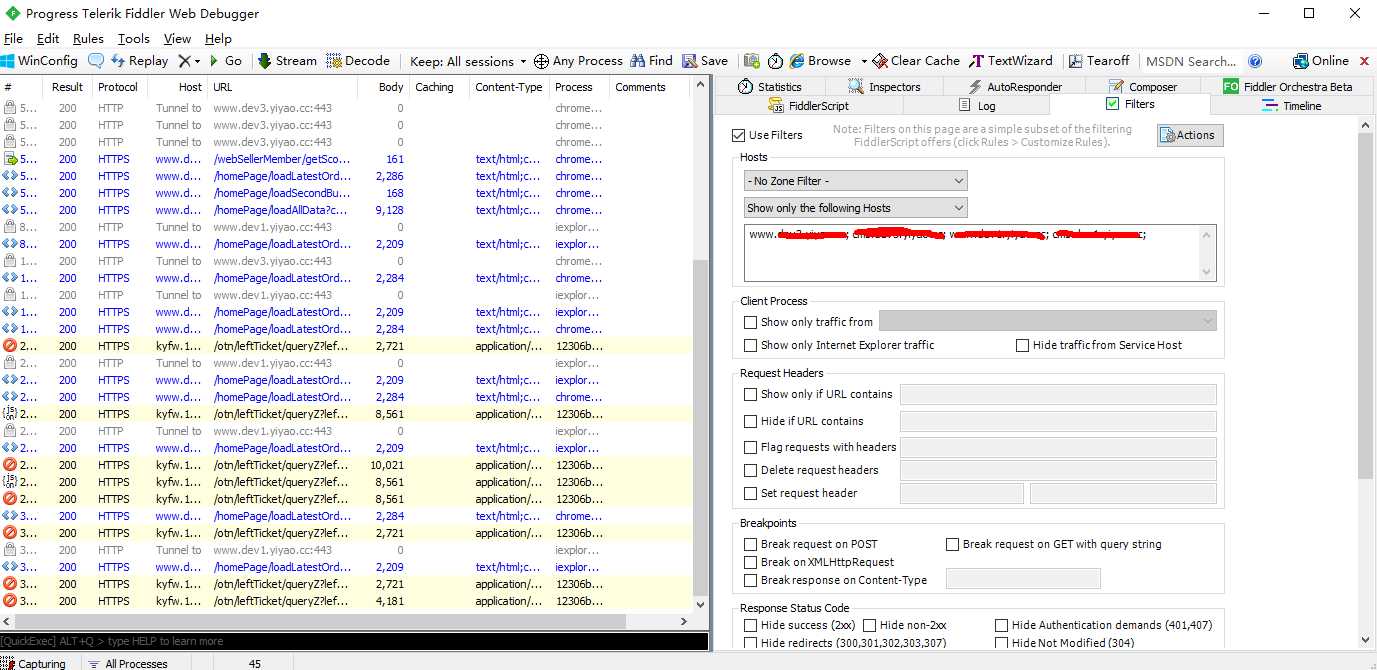This screenshot has width=1377, height=670.
Task: Click the Online status indicator
Action: (x=1320, y=61)
